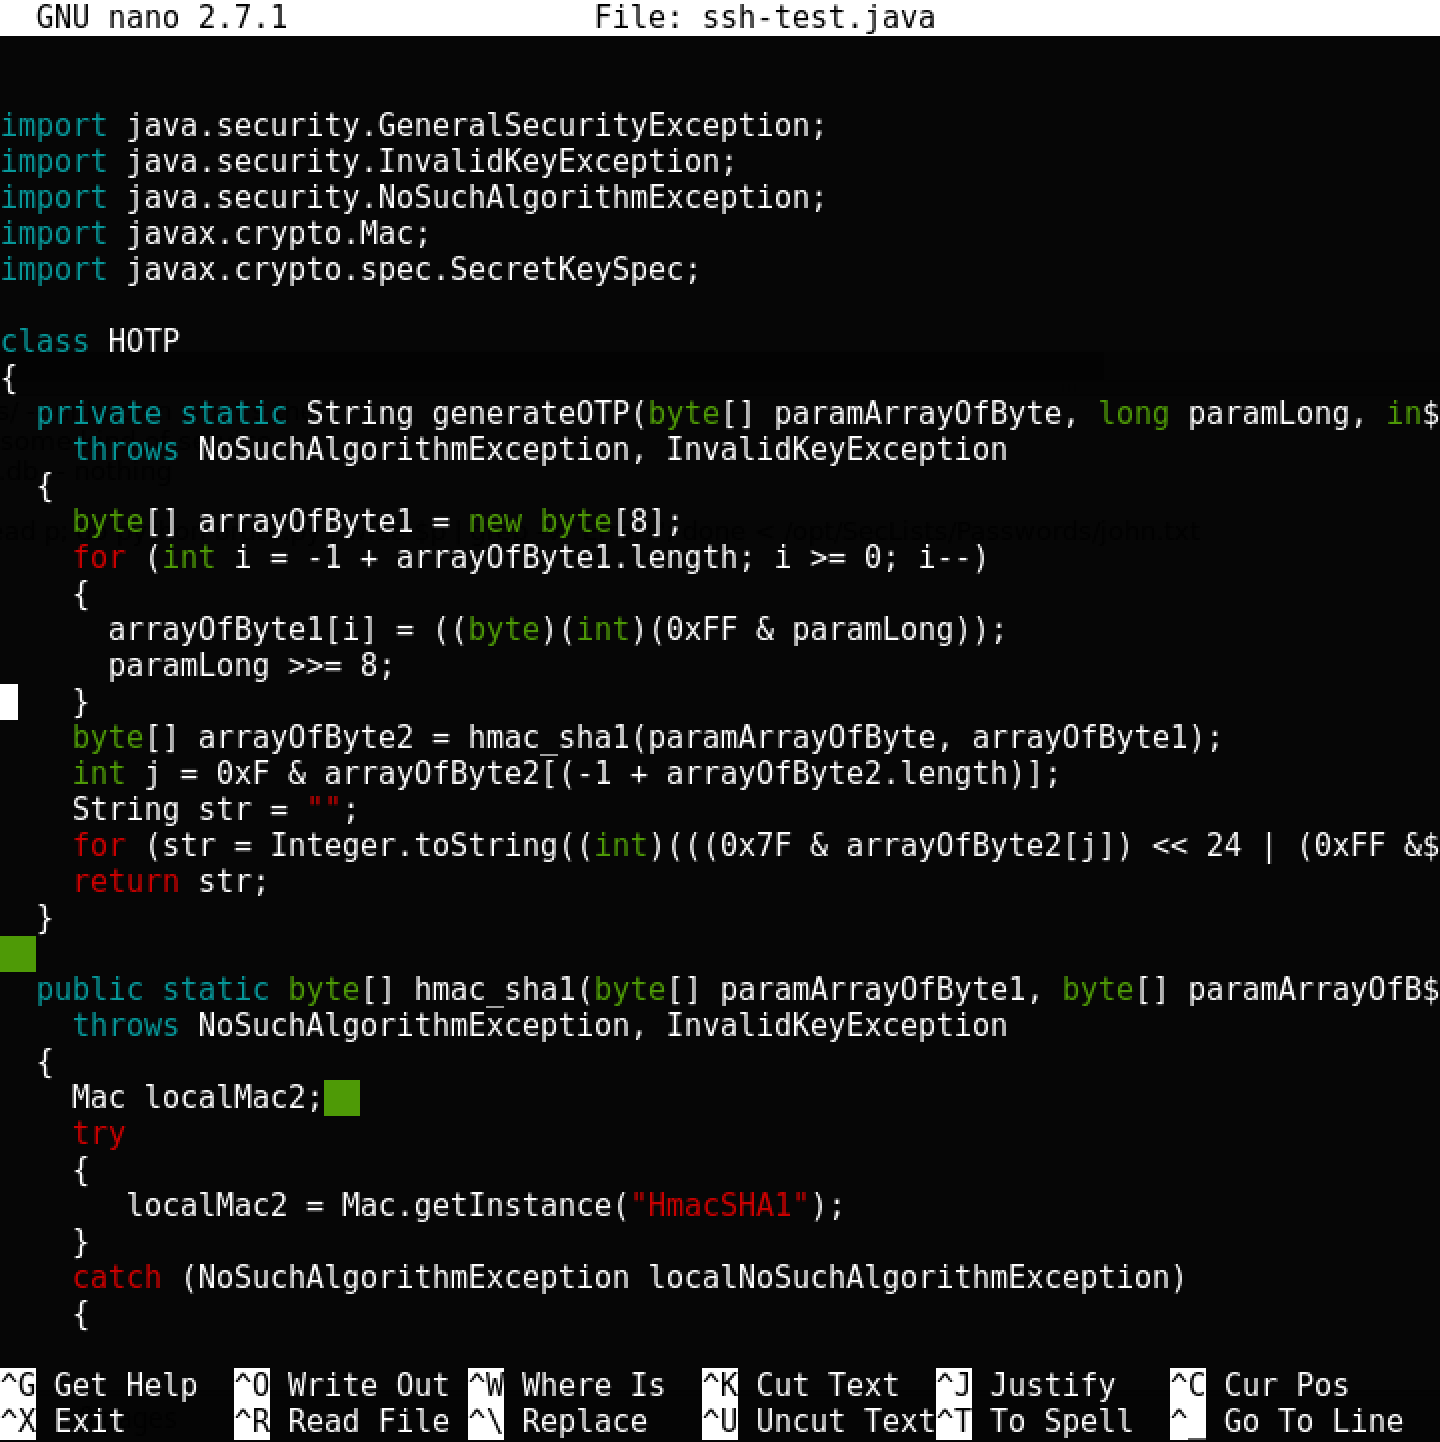
Task: Place cursor on 'byte[] arrayOfByte1 = new byte[8];'
Action: 378,521
